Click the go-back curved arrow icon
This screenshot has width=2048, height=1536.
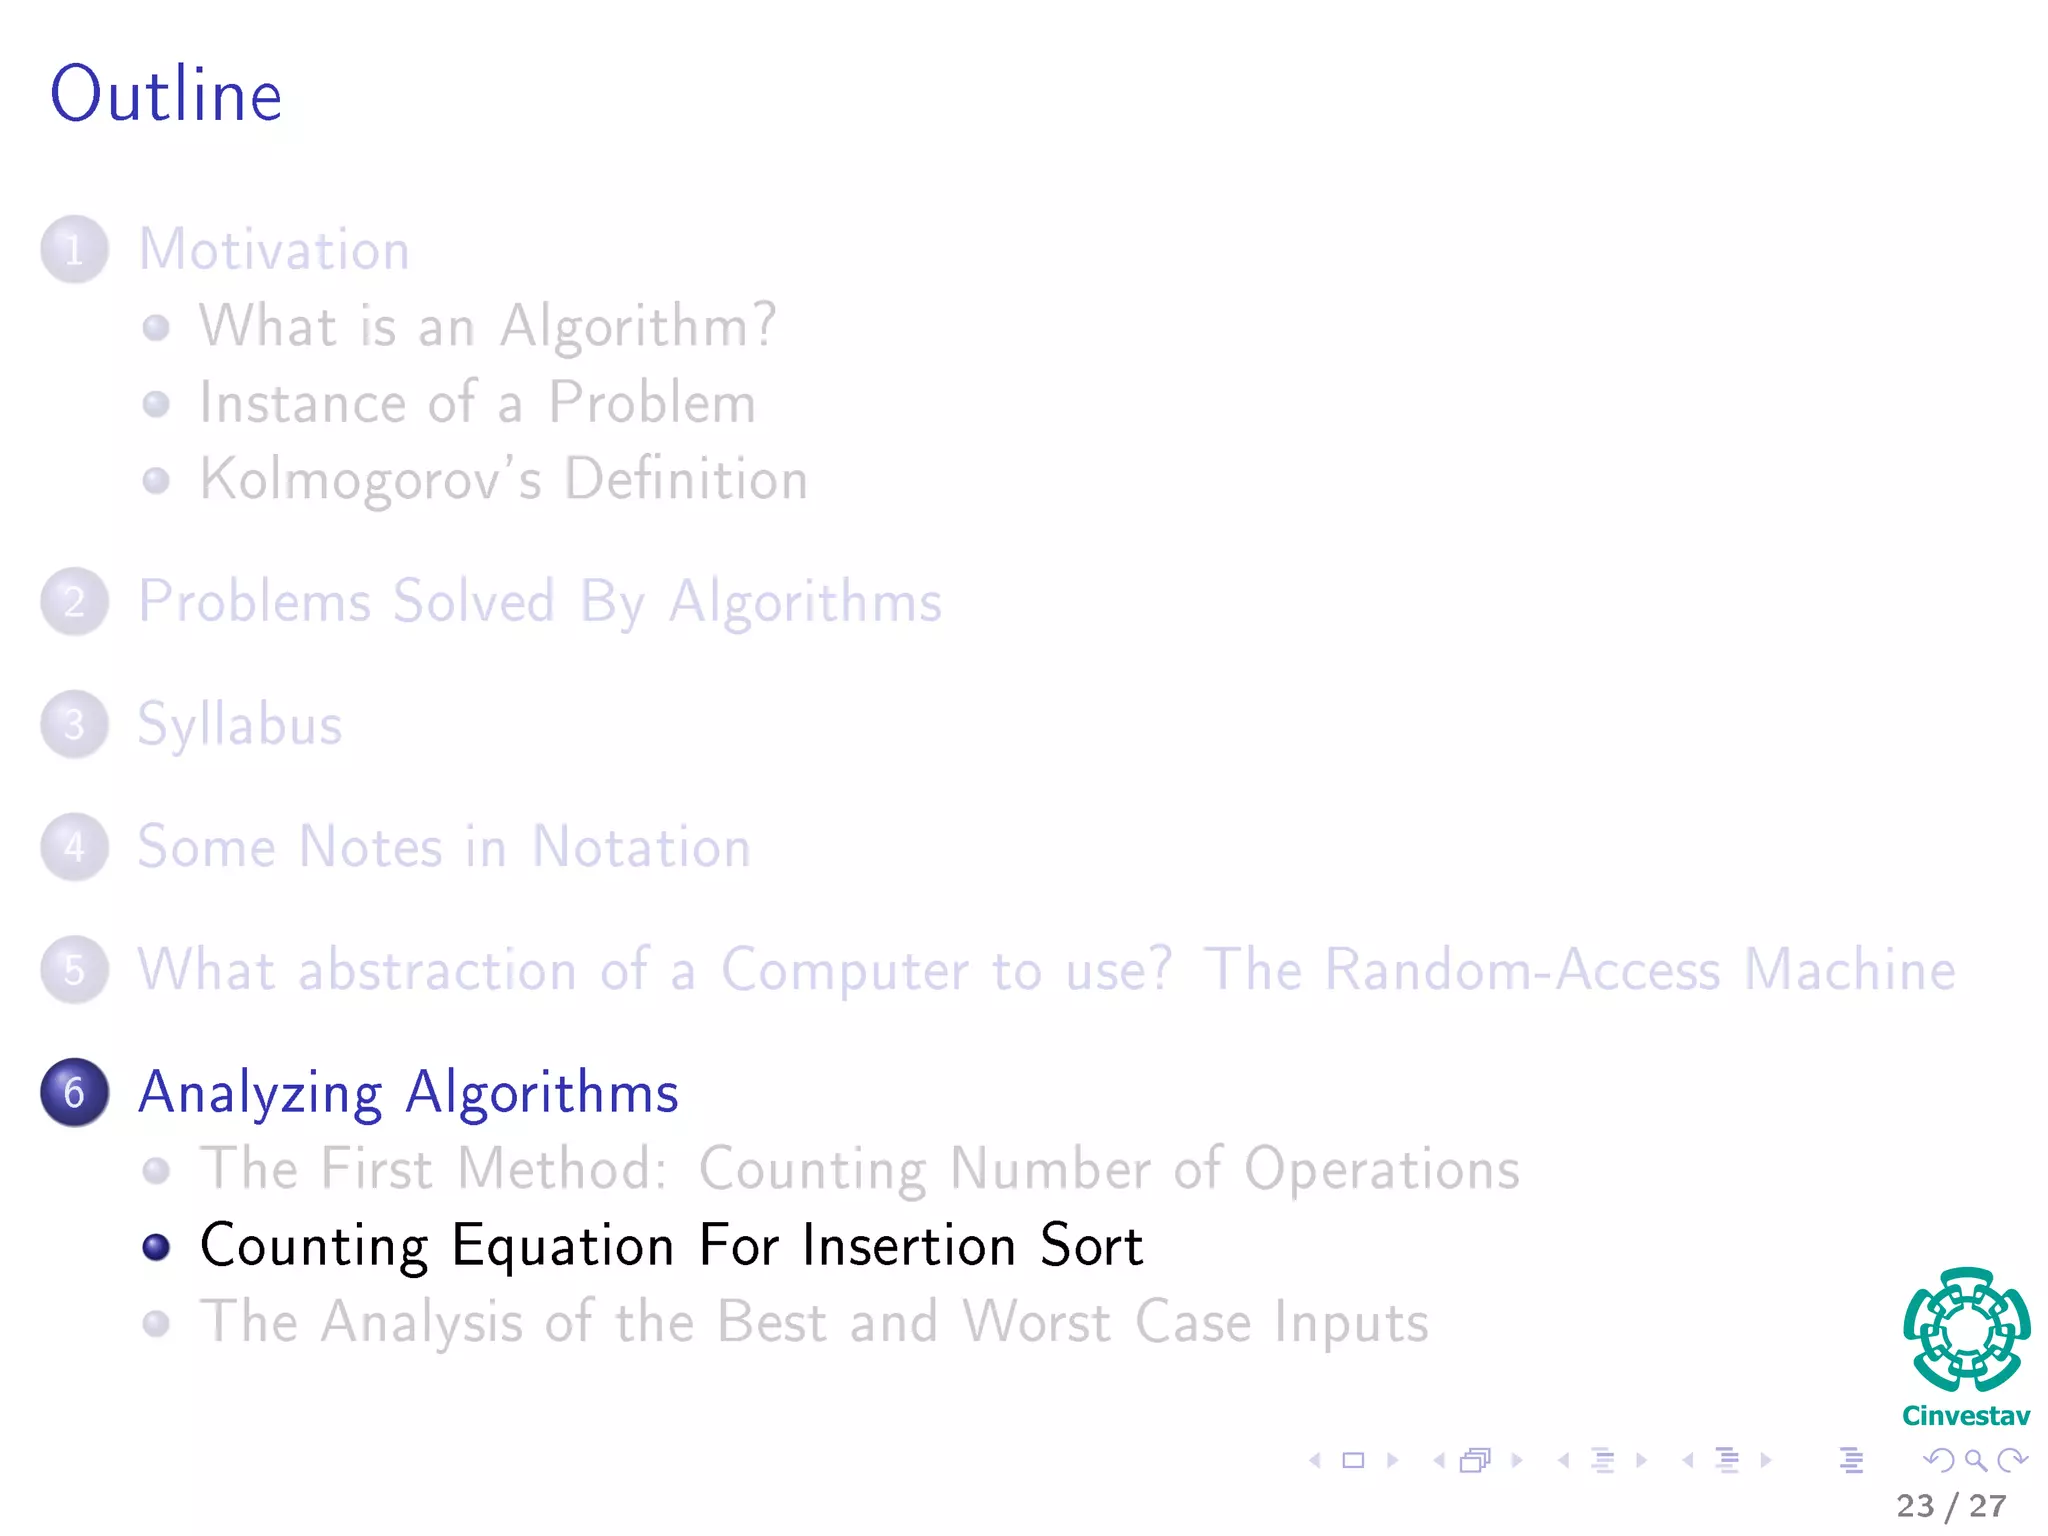pos(1938,1461)
